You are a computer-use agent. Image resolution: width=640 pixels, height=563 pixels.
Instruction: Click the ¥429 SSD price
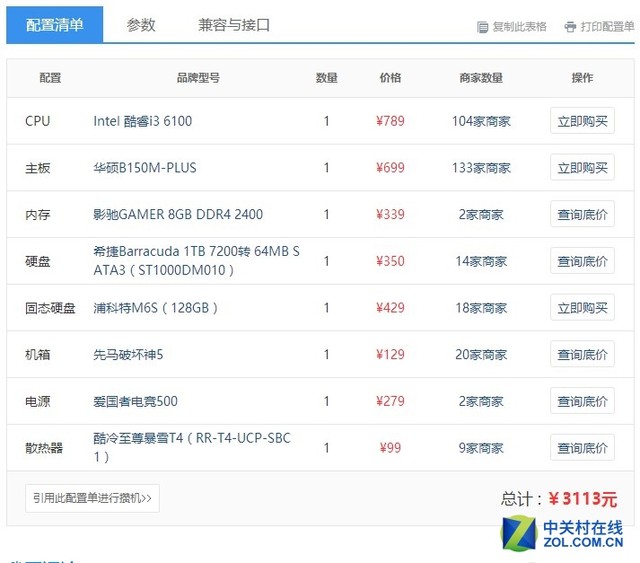coord(390,307)
